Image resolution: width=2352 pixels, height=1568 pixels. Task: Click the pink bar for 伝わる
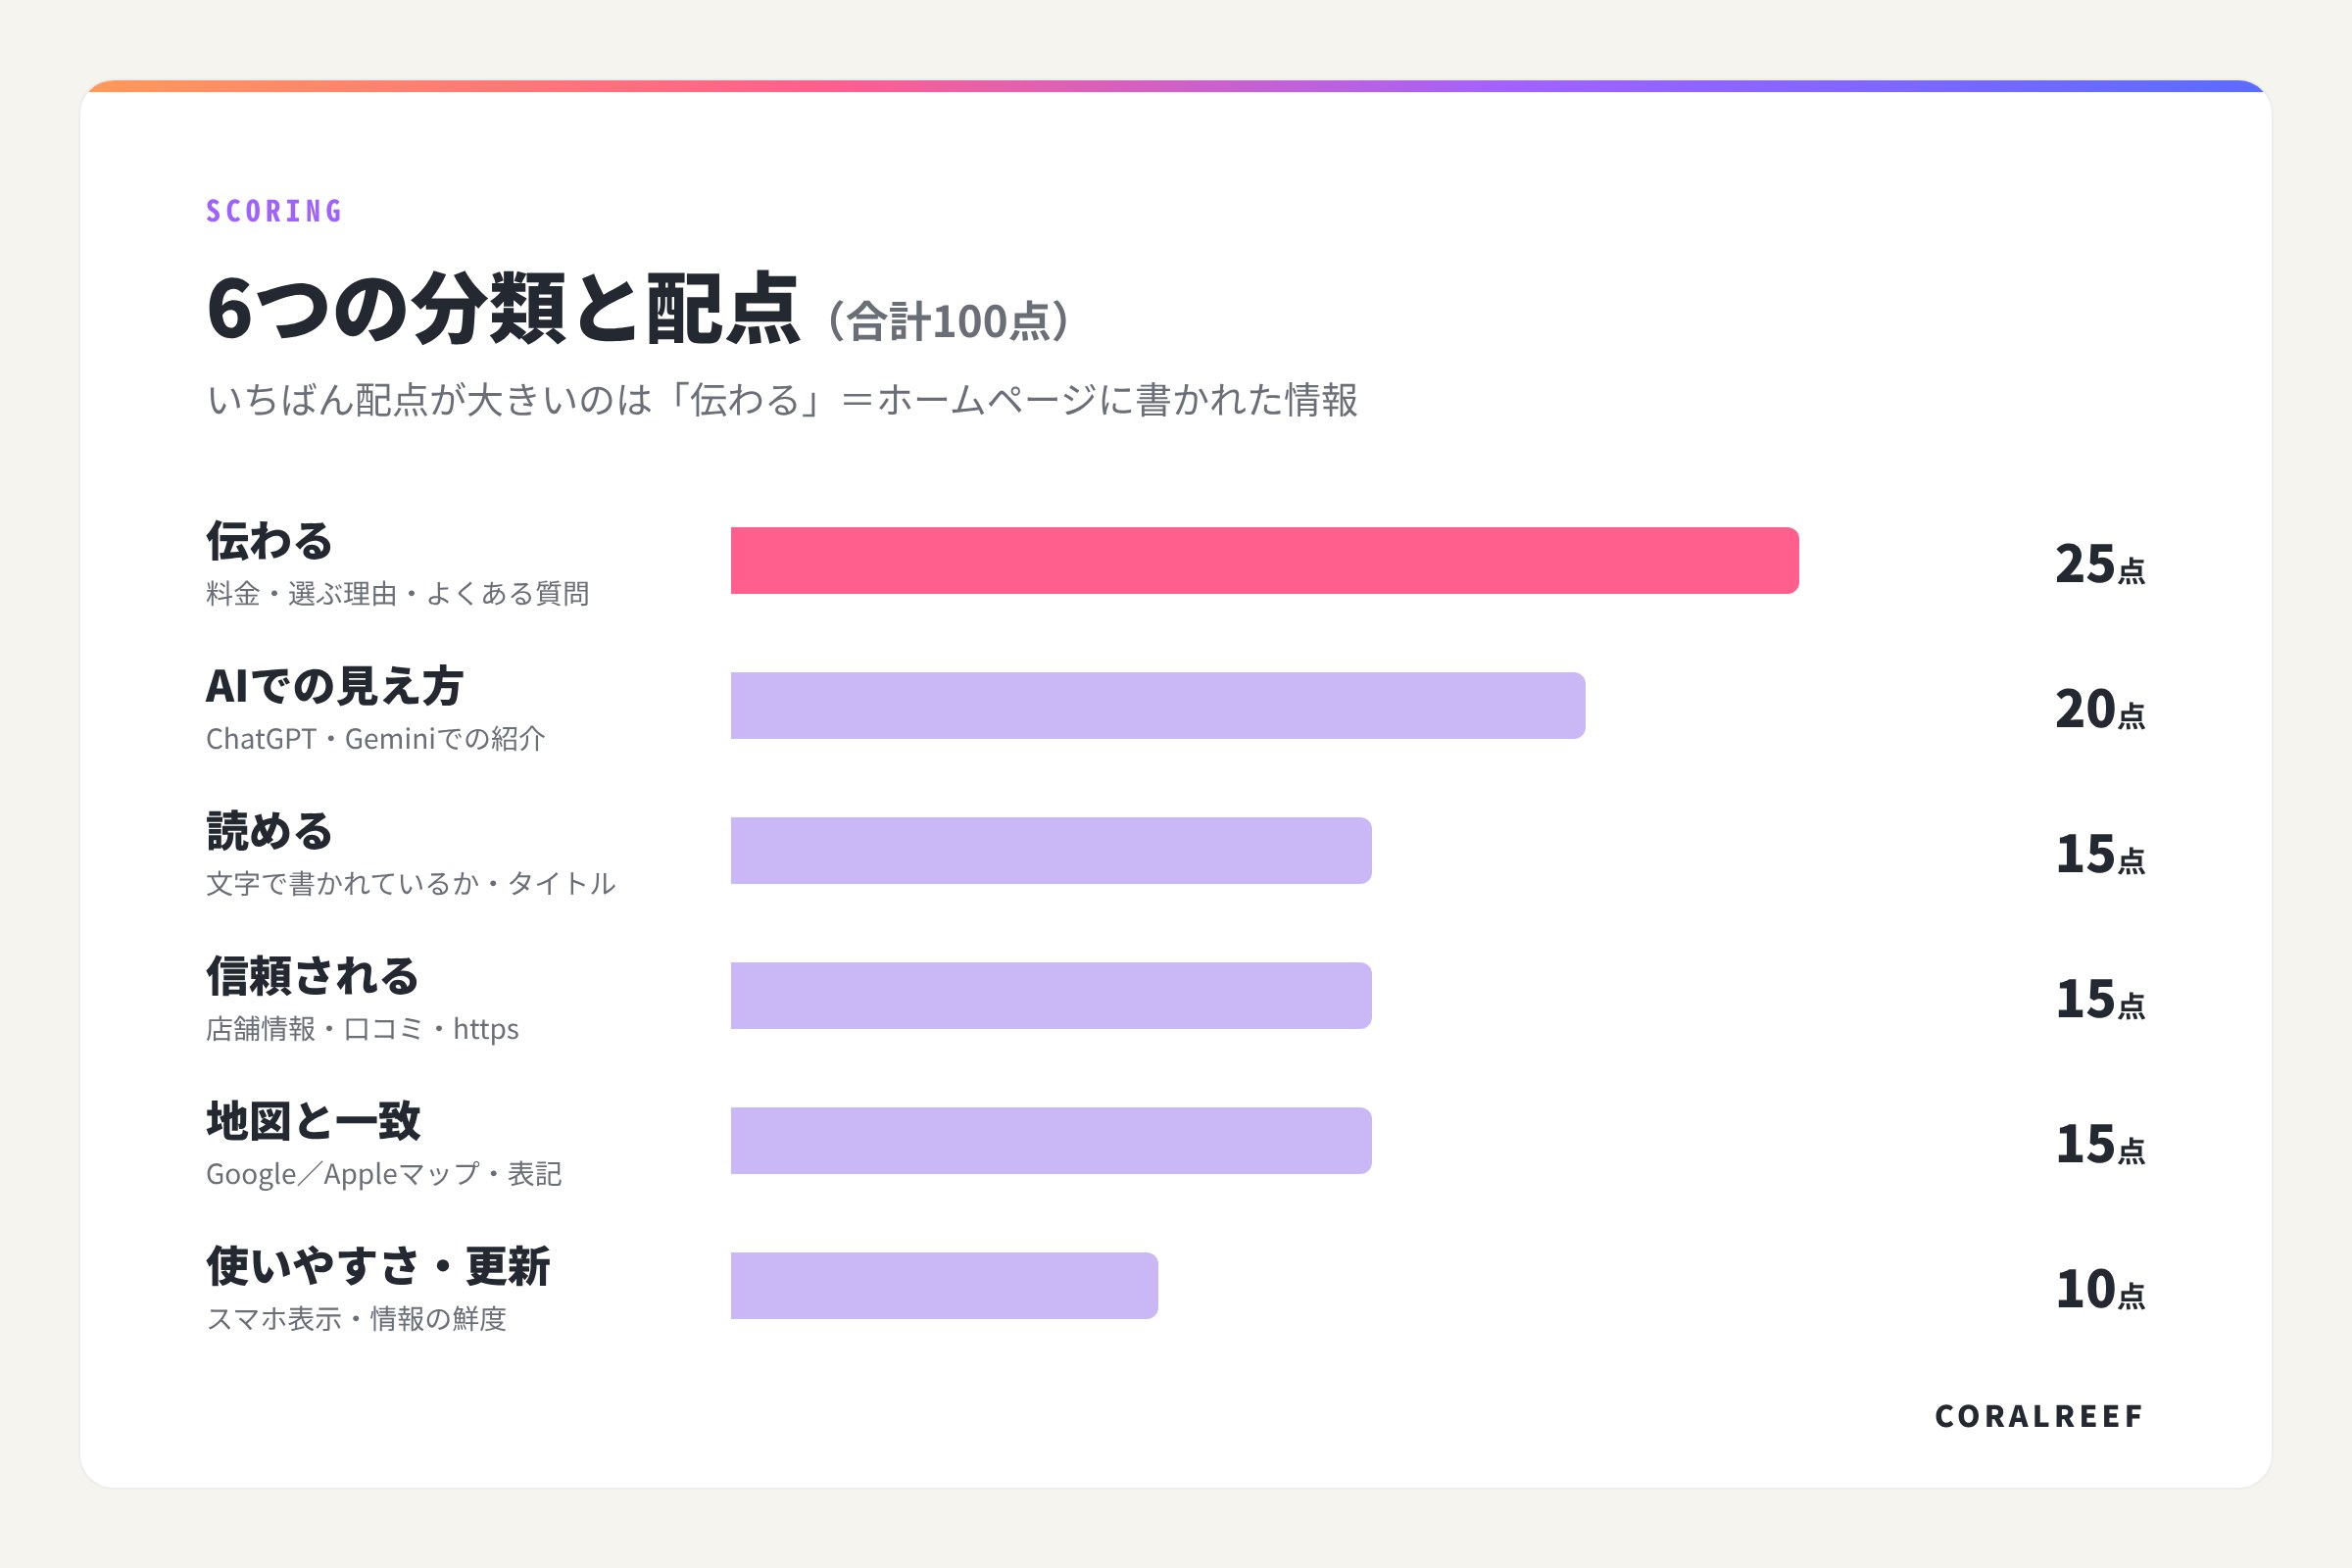[1265, 560]
